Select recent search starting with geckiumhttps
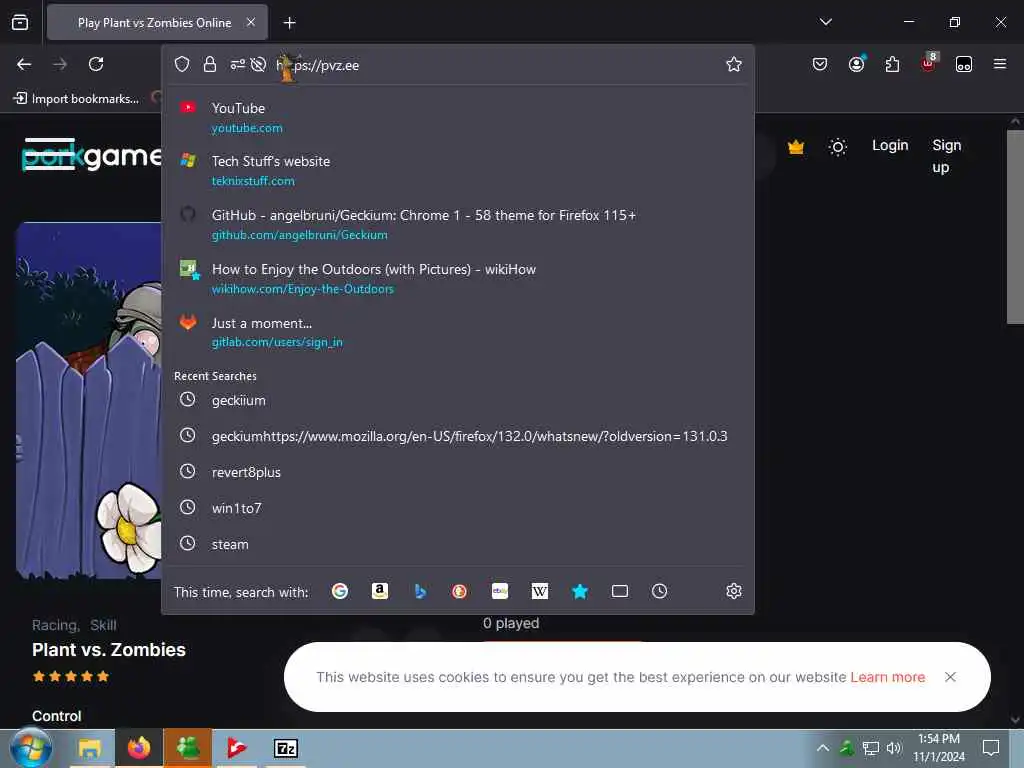The height and width of the screenshot is (768, 1024). click(457, 436)
